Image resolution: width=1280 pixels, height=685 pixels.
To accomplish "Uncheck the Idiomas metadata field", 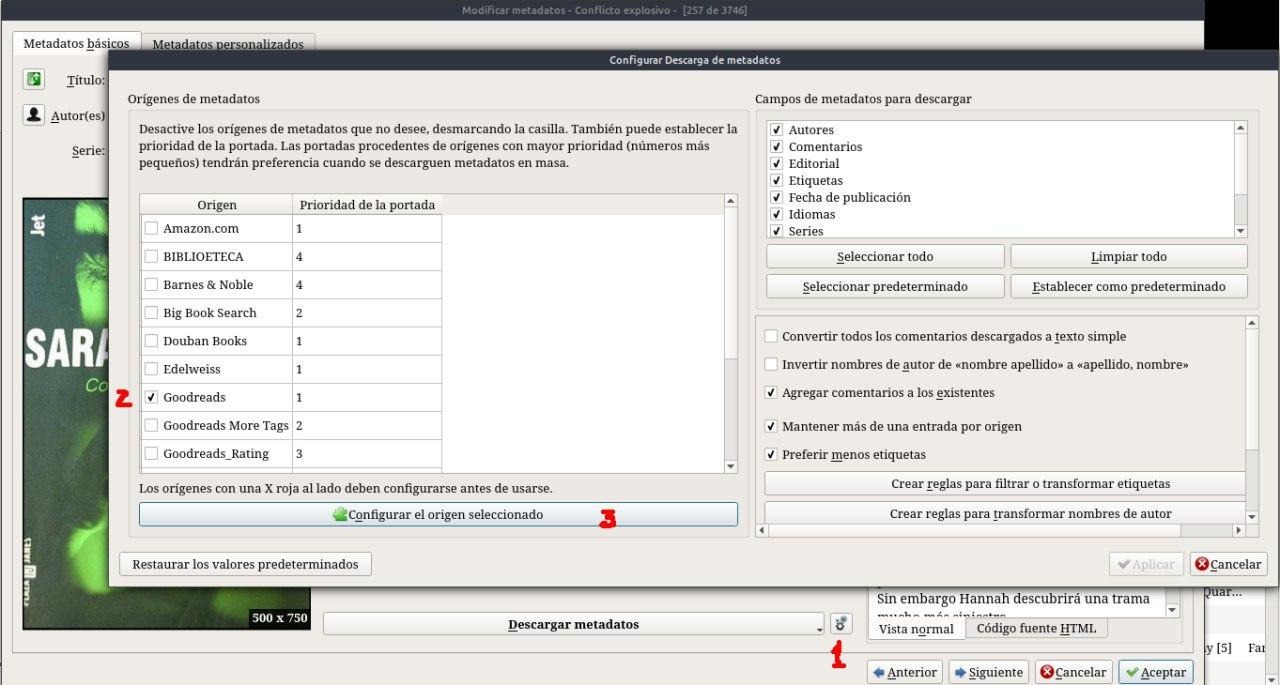I will (x=776, y=215).
